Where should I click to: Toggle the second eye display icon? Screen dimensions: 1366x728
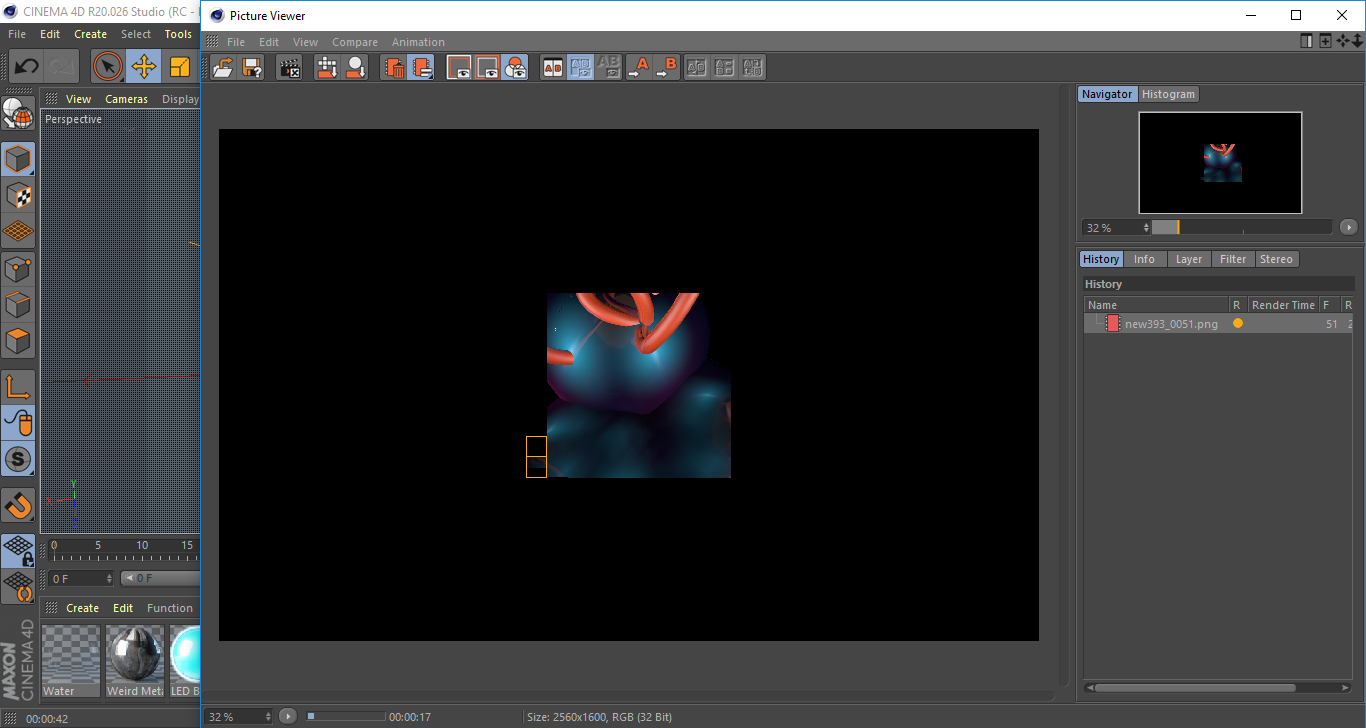coord(487,68)
